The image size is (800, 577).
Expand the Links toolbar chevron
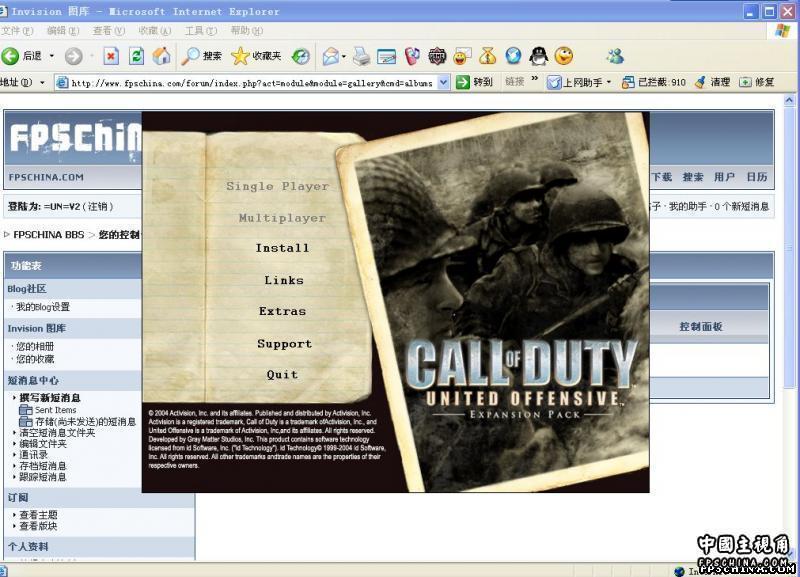click(x=535, y=79)
